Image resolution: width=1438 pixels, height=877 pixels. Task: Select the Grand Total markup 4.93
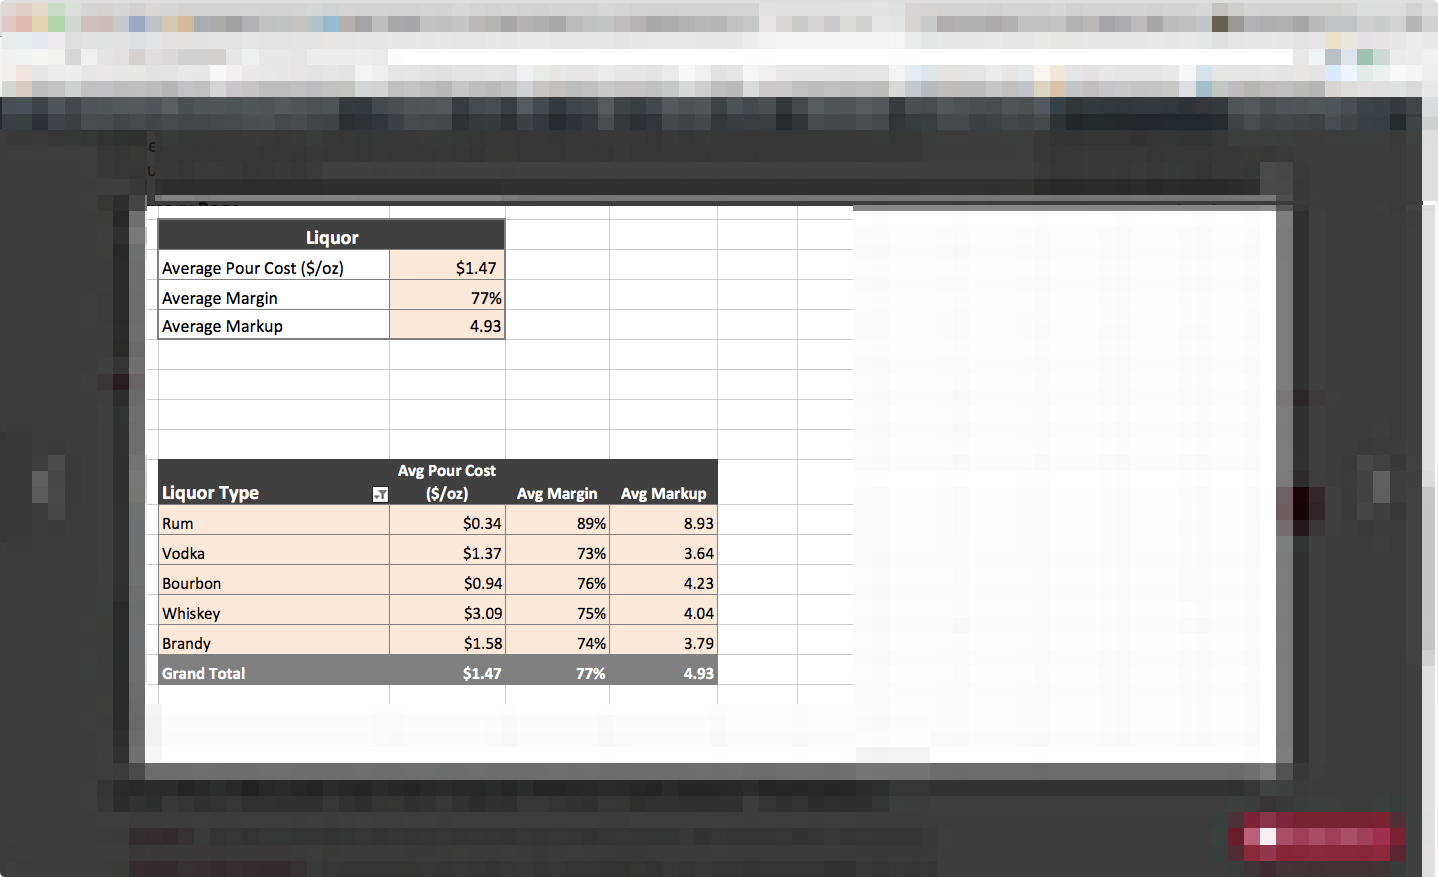(x=663, y=670)
